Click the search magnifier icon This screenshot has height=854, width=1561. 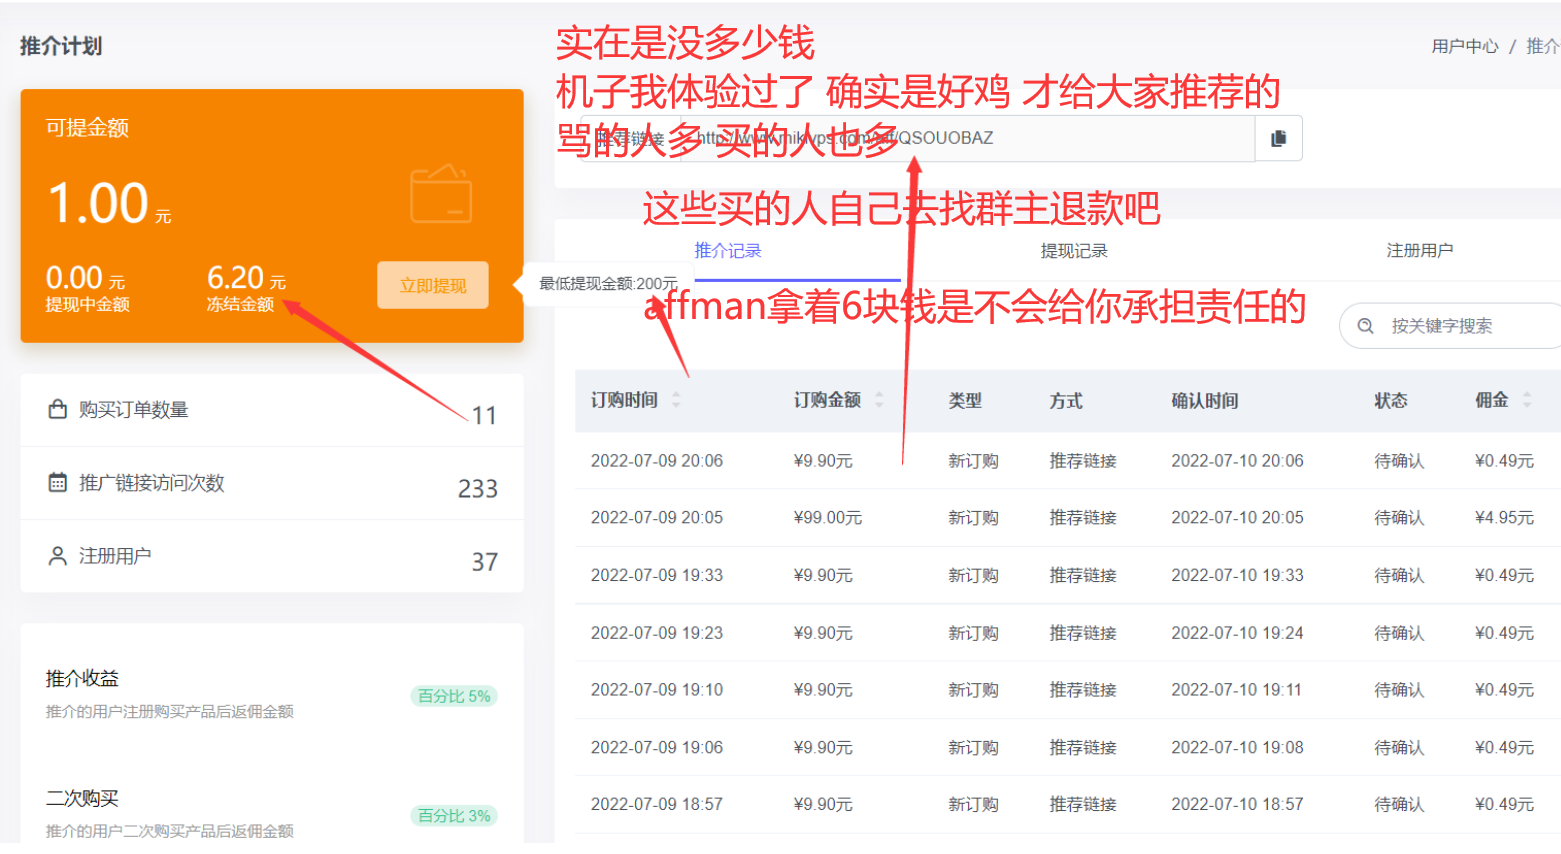[1365, 326]
